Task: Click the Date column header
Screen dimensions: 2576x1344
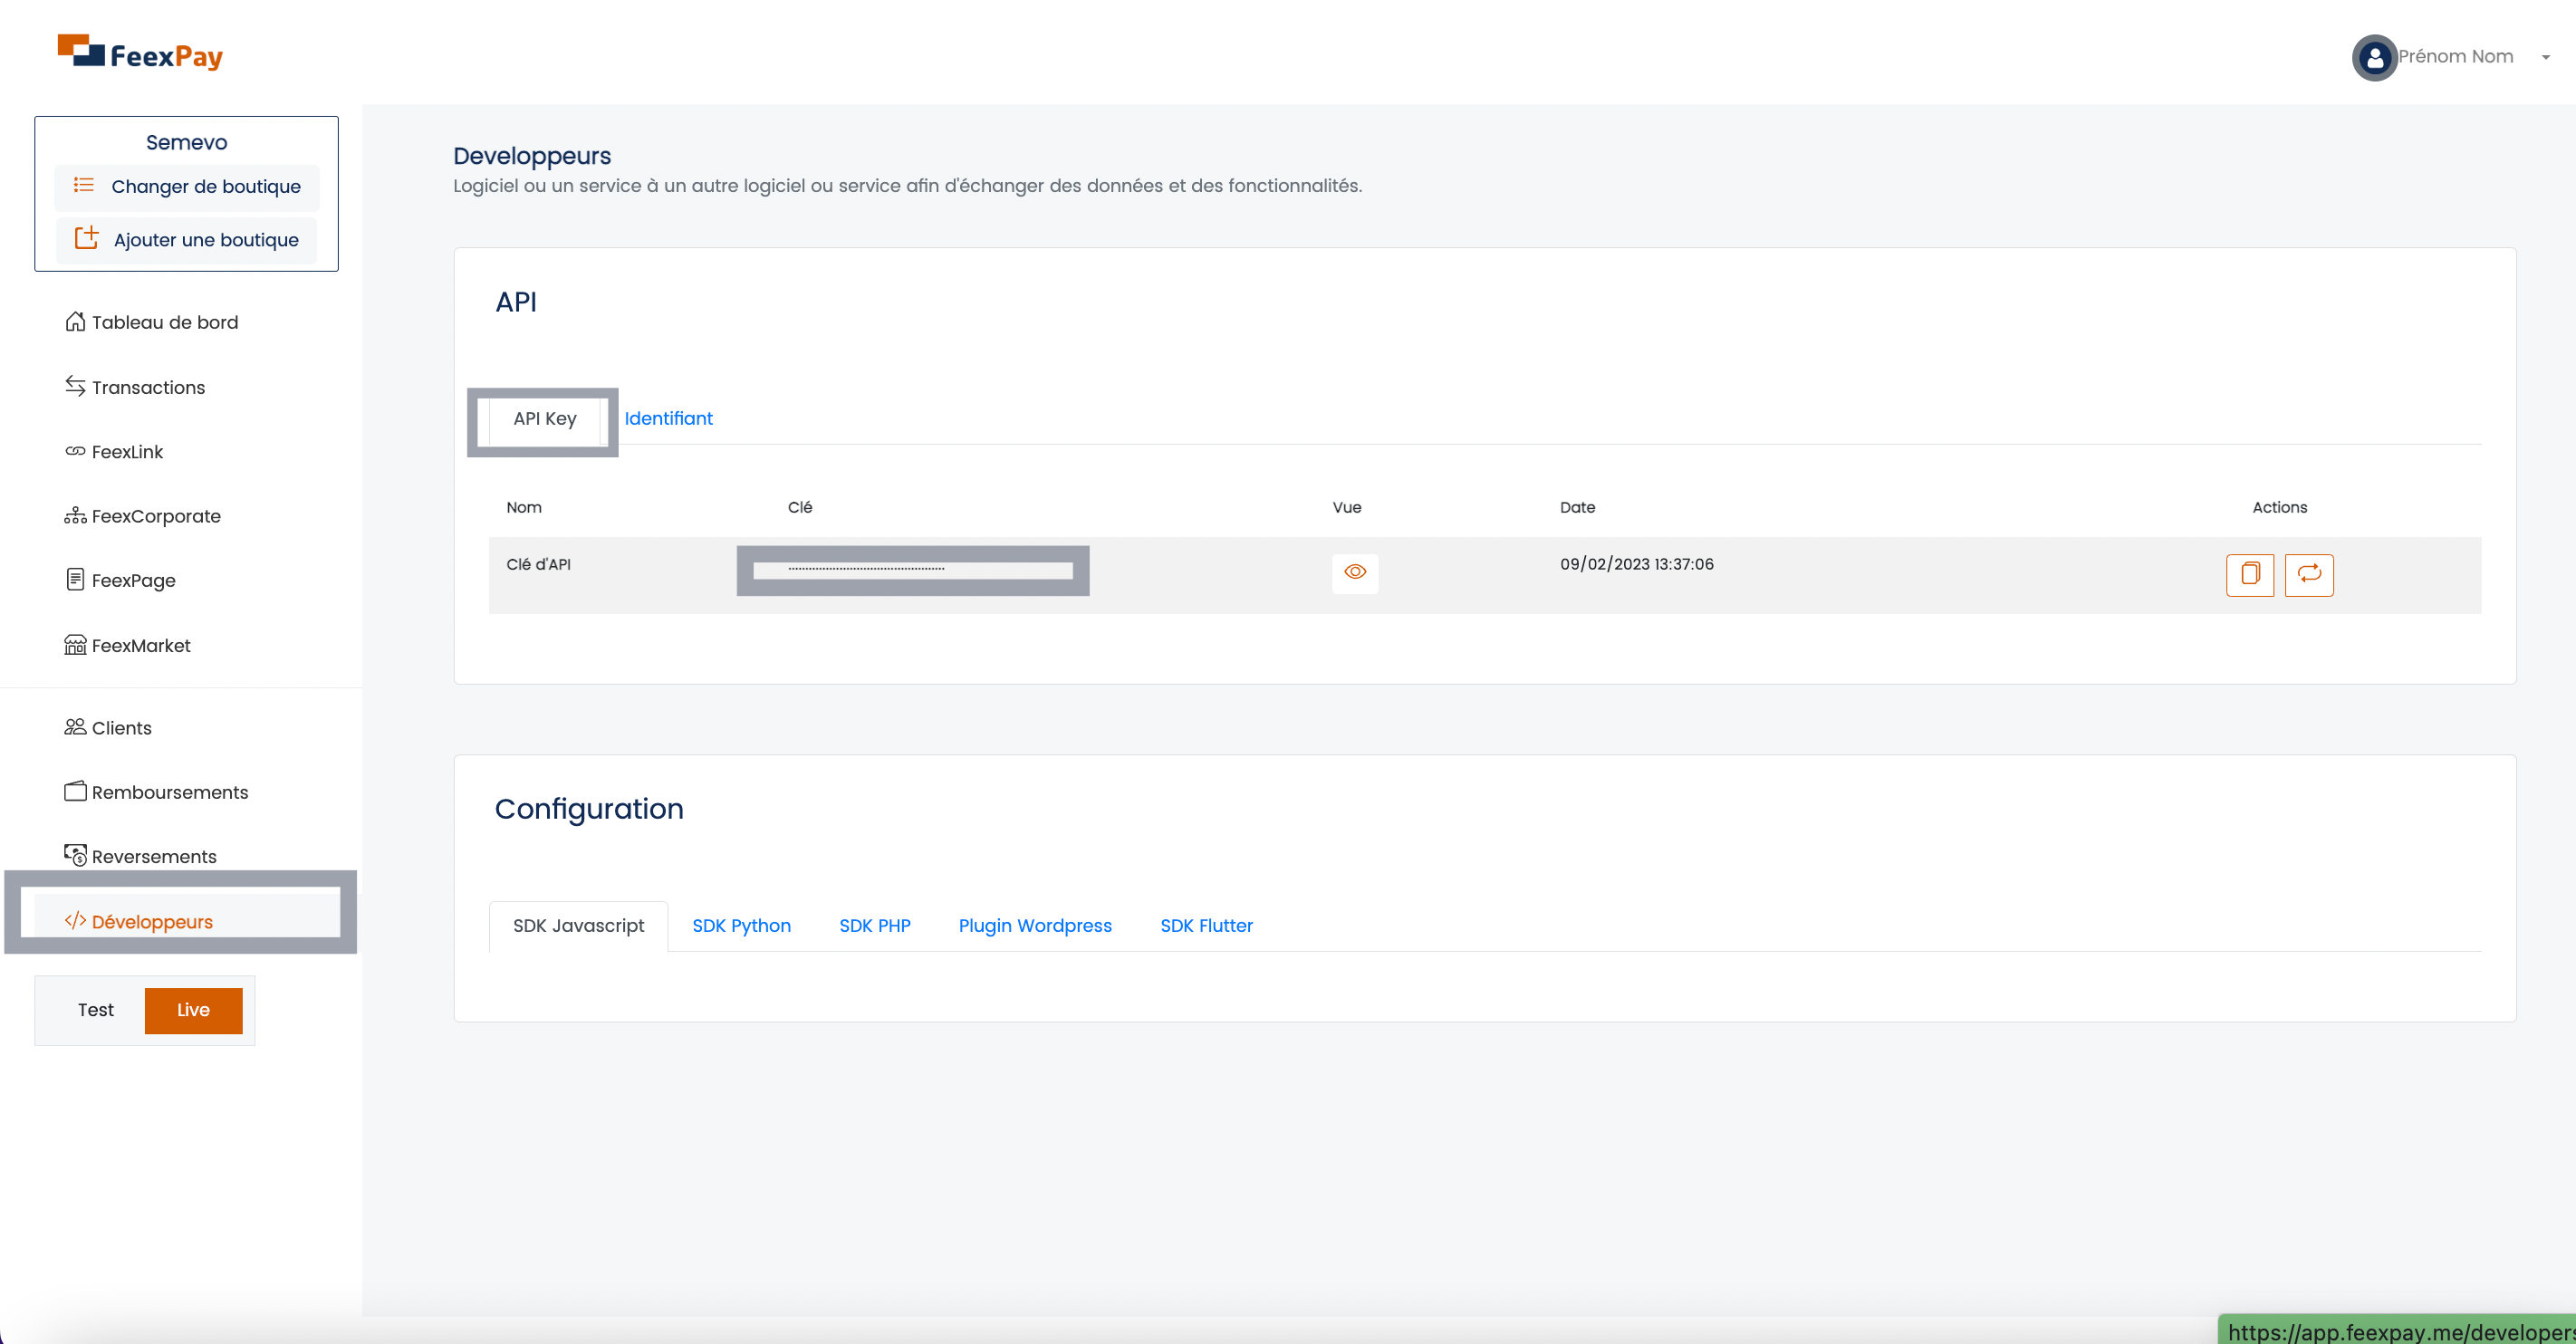Action: click(x=1578, y=507)
